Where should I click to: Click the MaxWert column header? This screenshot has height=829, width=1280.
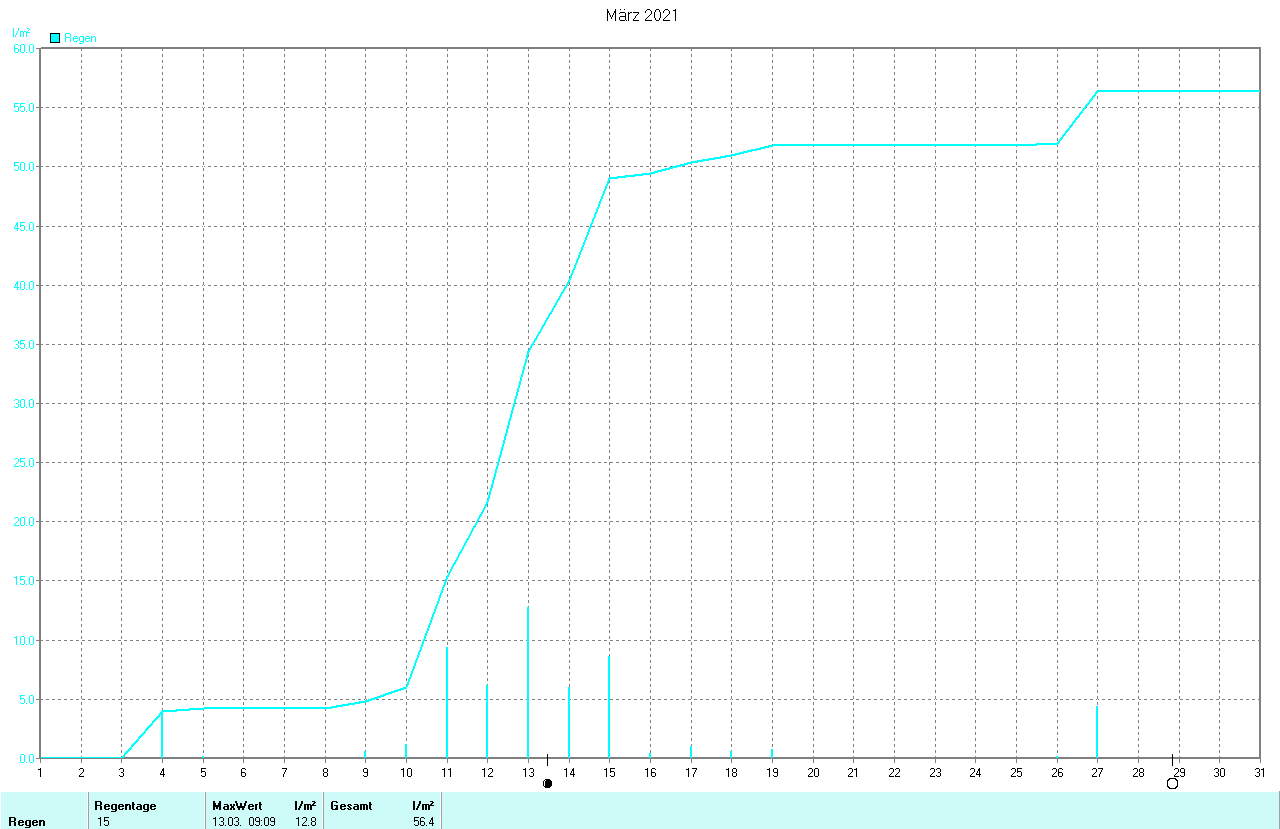pyautogui.click(x=237, y=805)
